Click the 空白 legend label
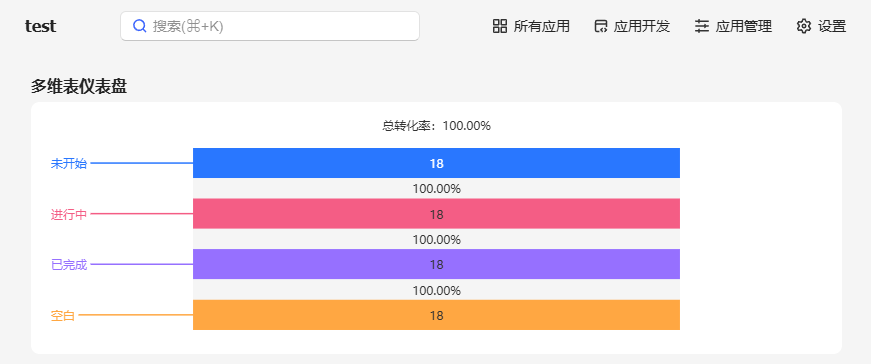 (x=63, y=316)
